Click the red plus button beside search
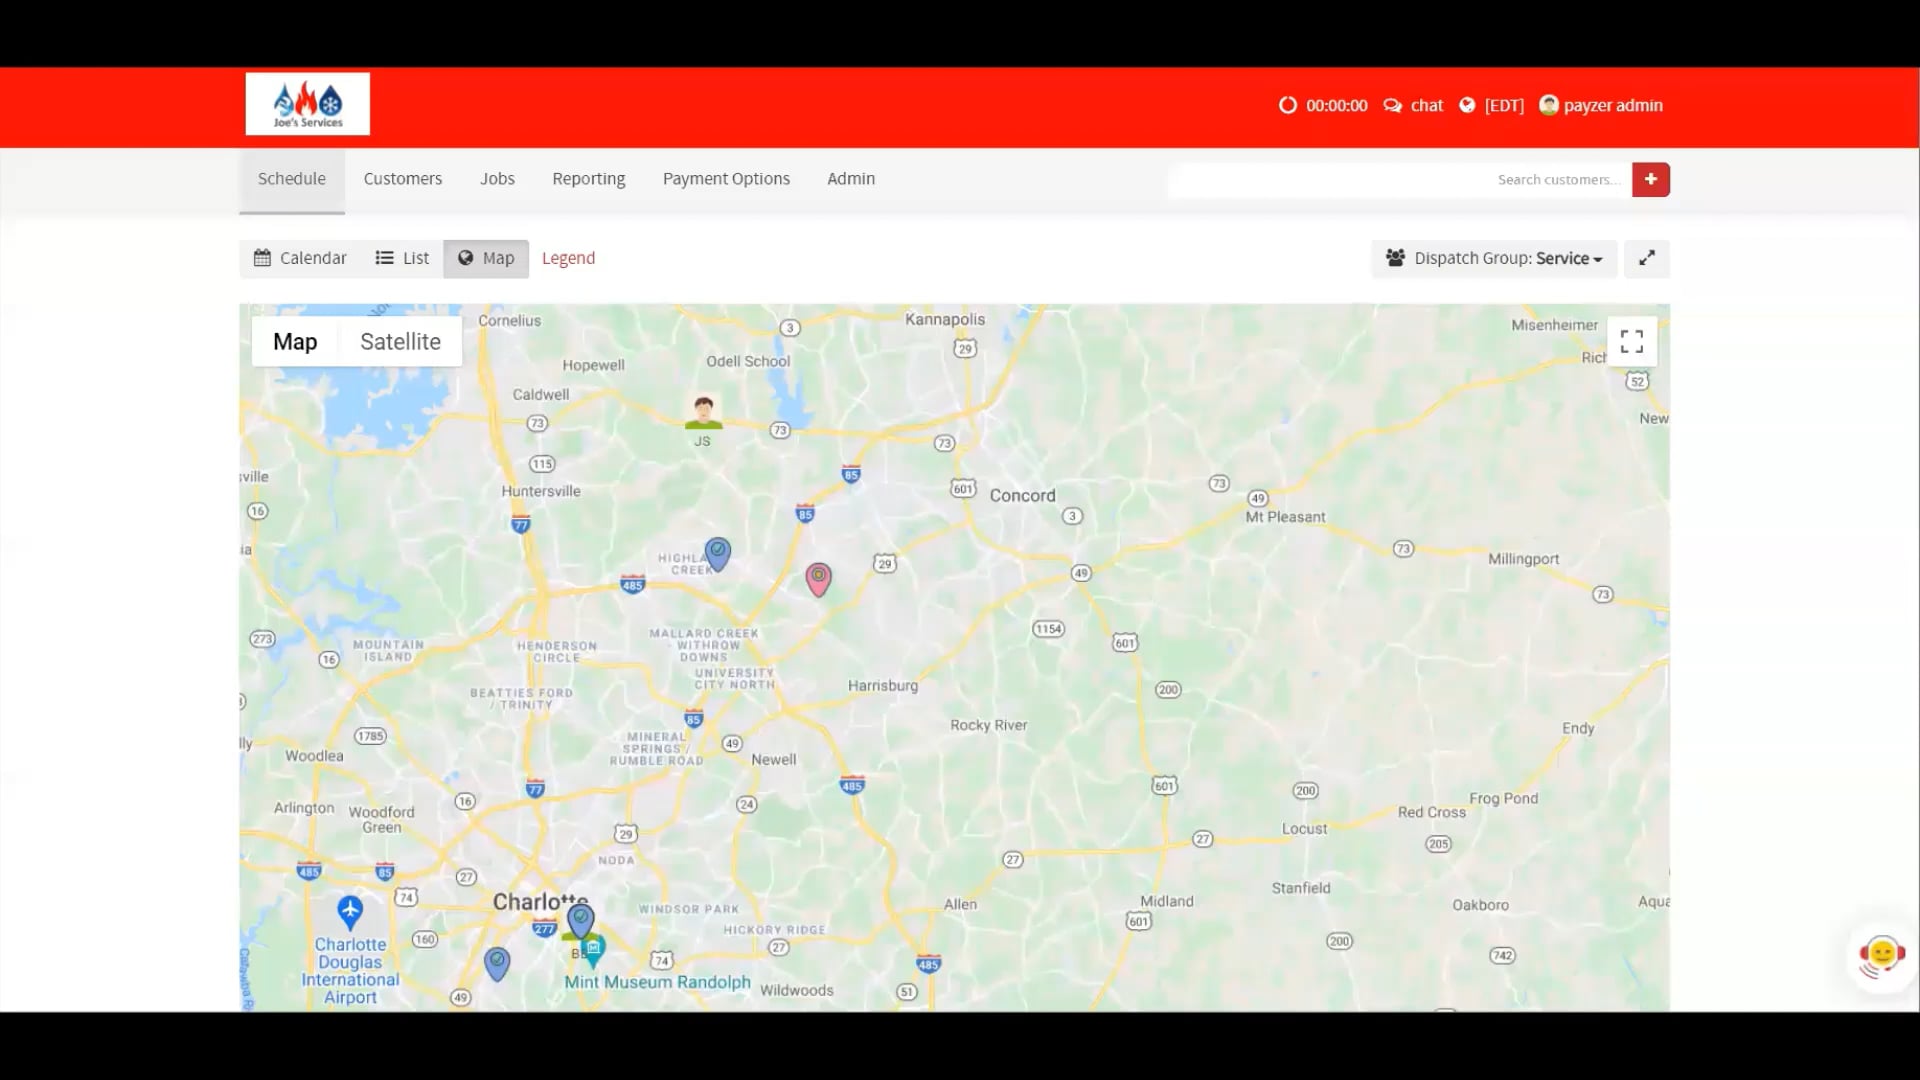Image resolution: width=1920 pixels, height=1080 pixels. (x=1650, y=179)
